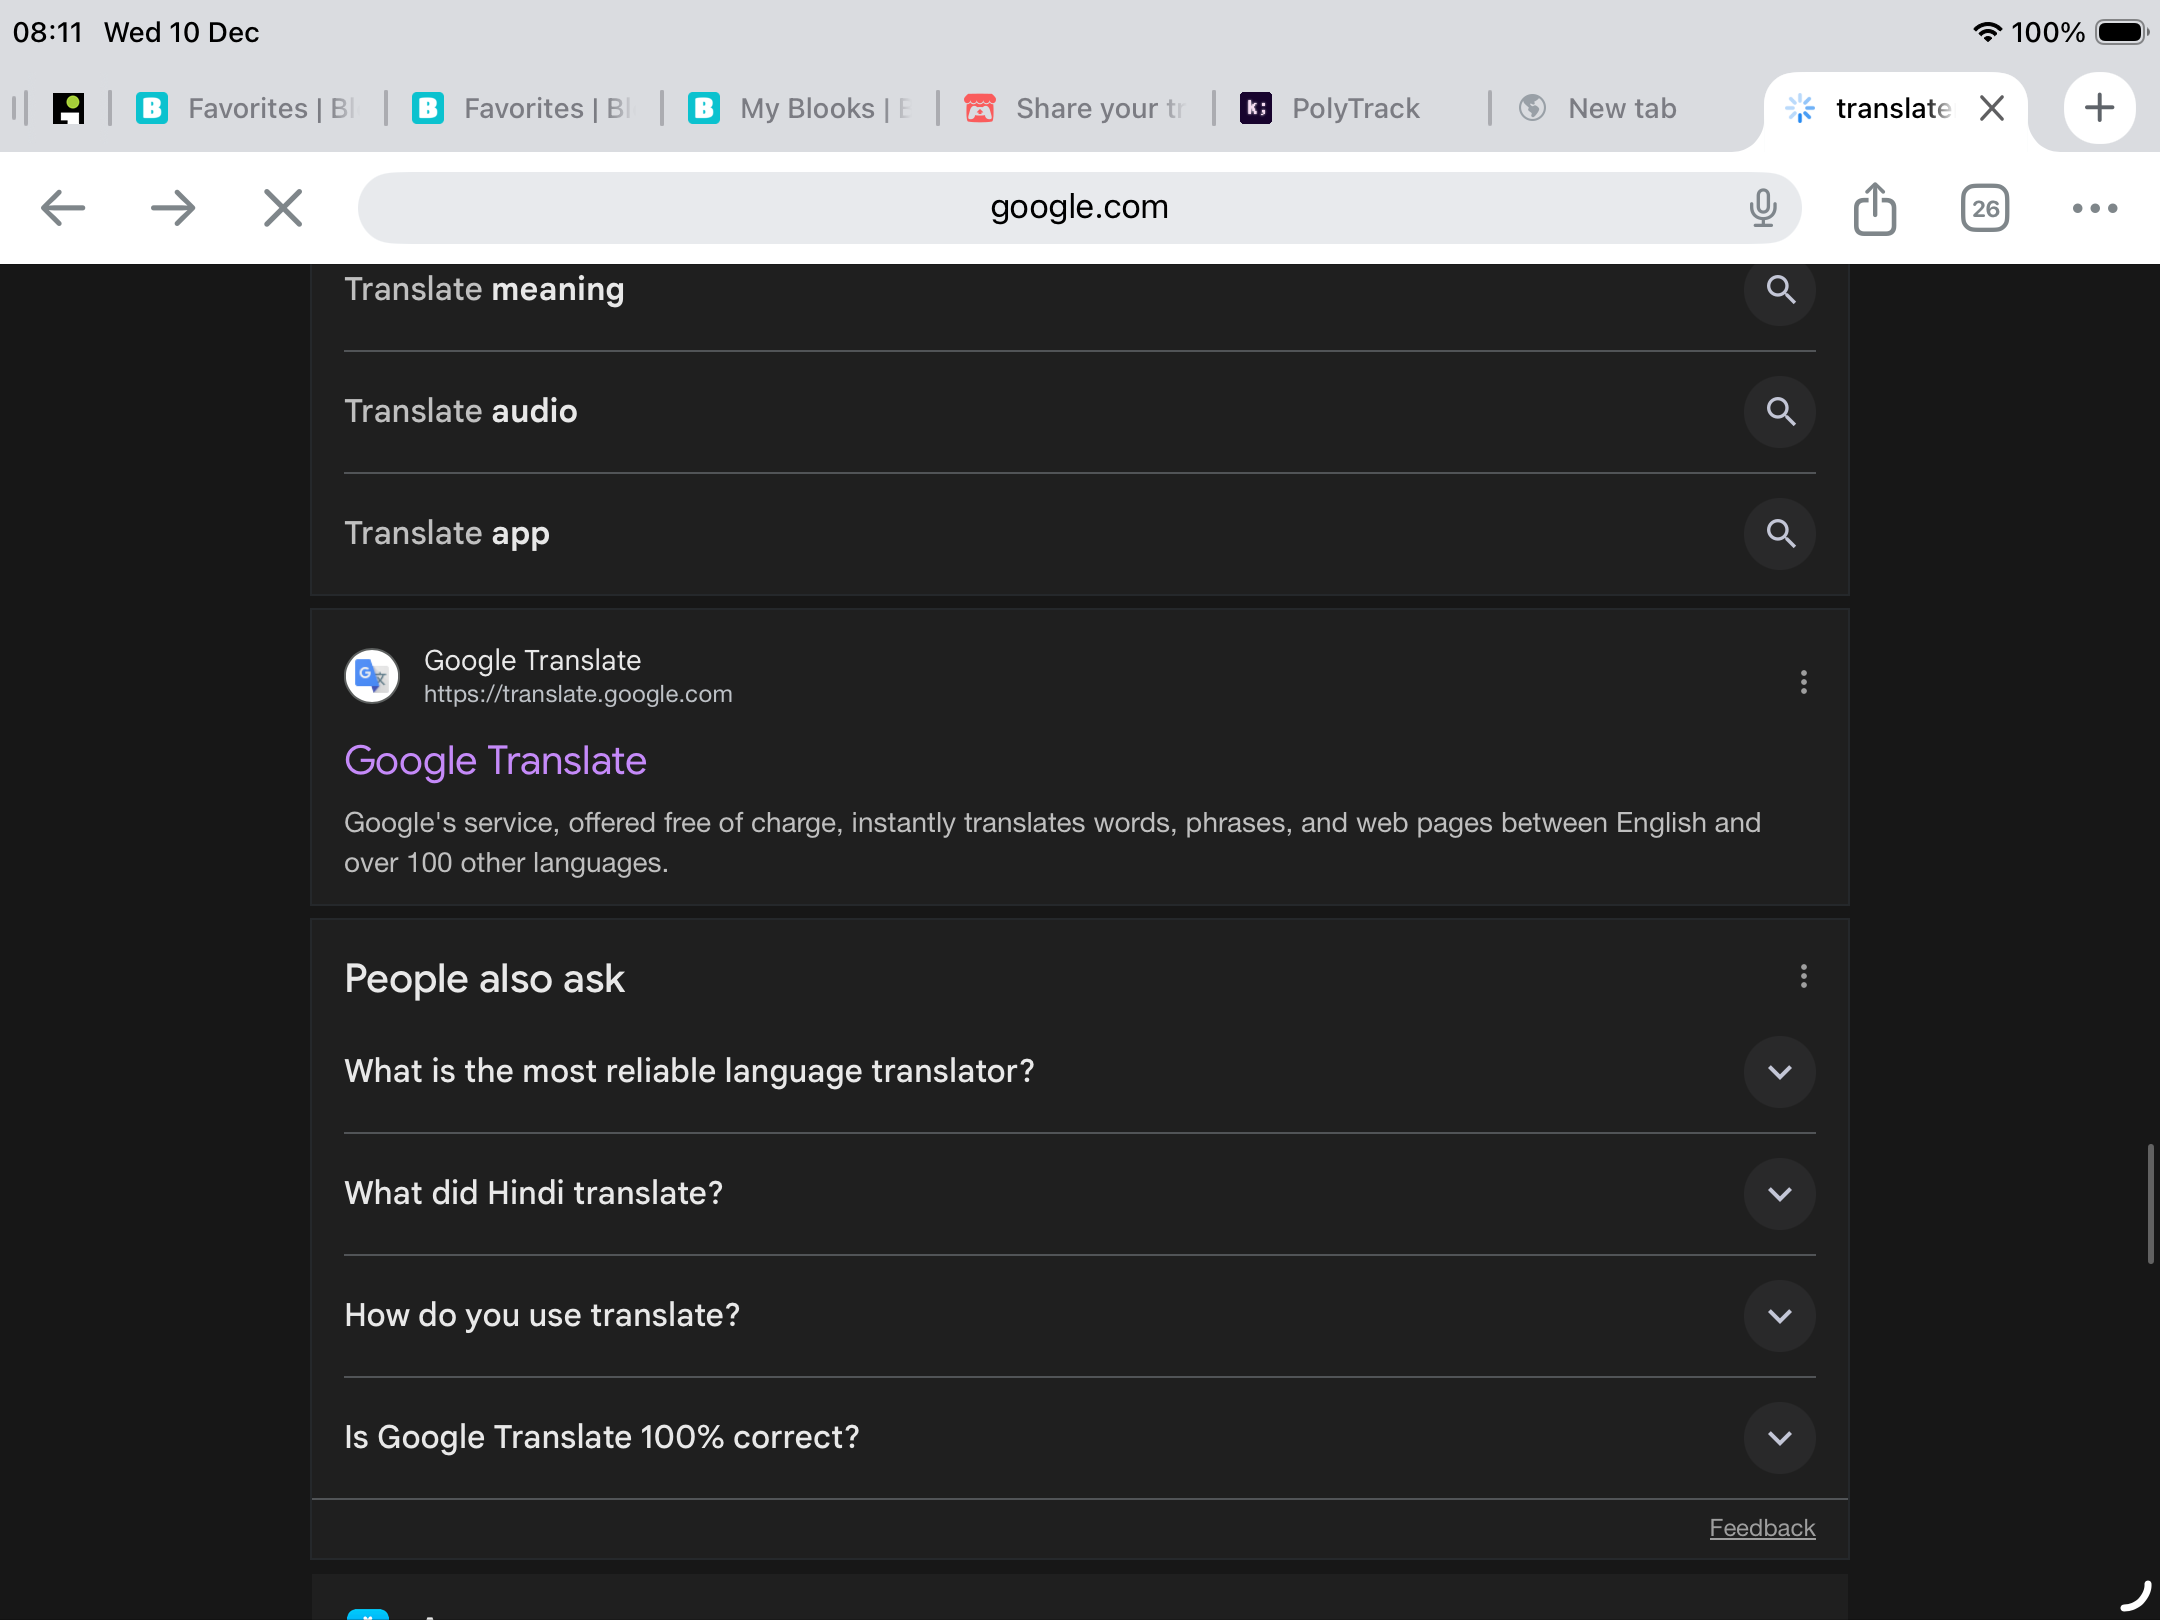Select the 'Translate app' suggestion
Image resolution: width=2160 pixels, height=1620 pixels.
pos(447,533)
